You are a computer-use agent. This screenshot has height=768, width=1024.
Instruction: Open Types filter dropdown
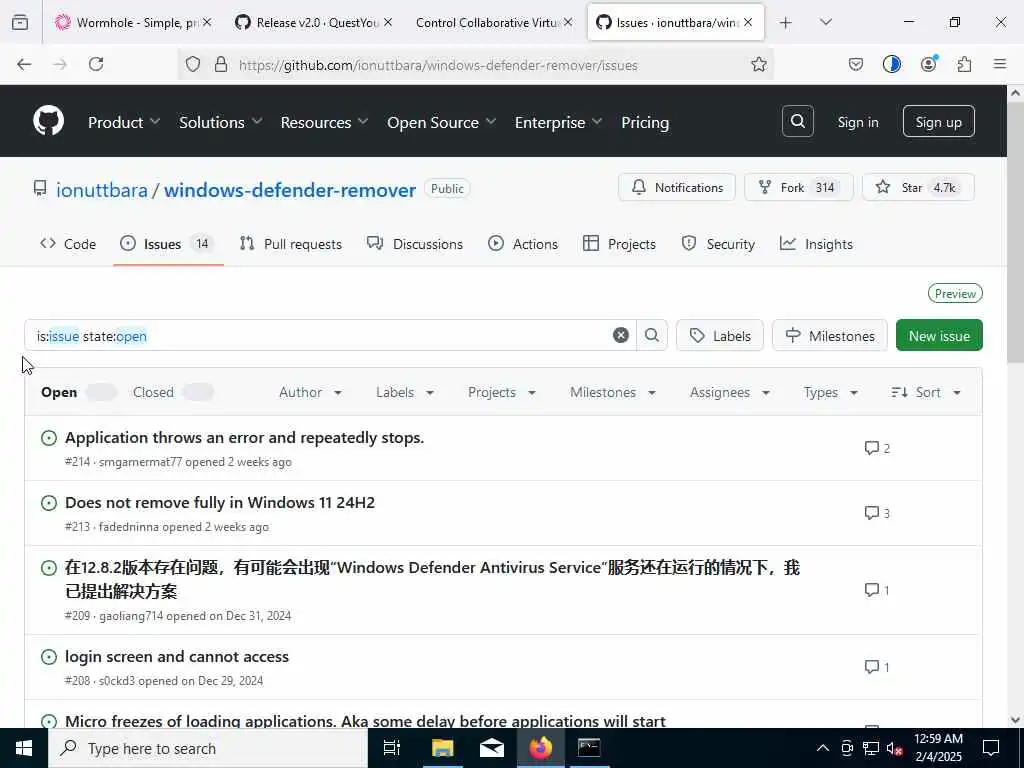(x=830, y=392)
